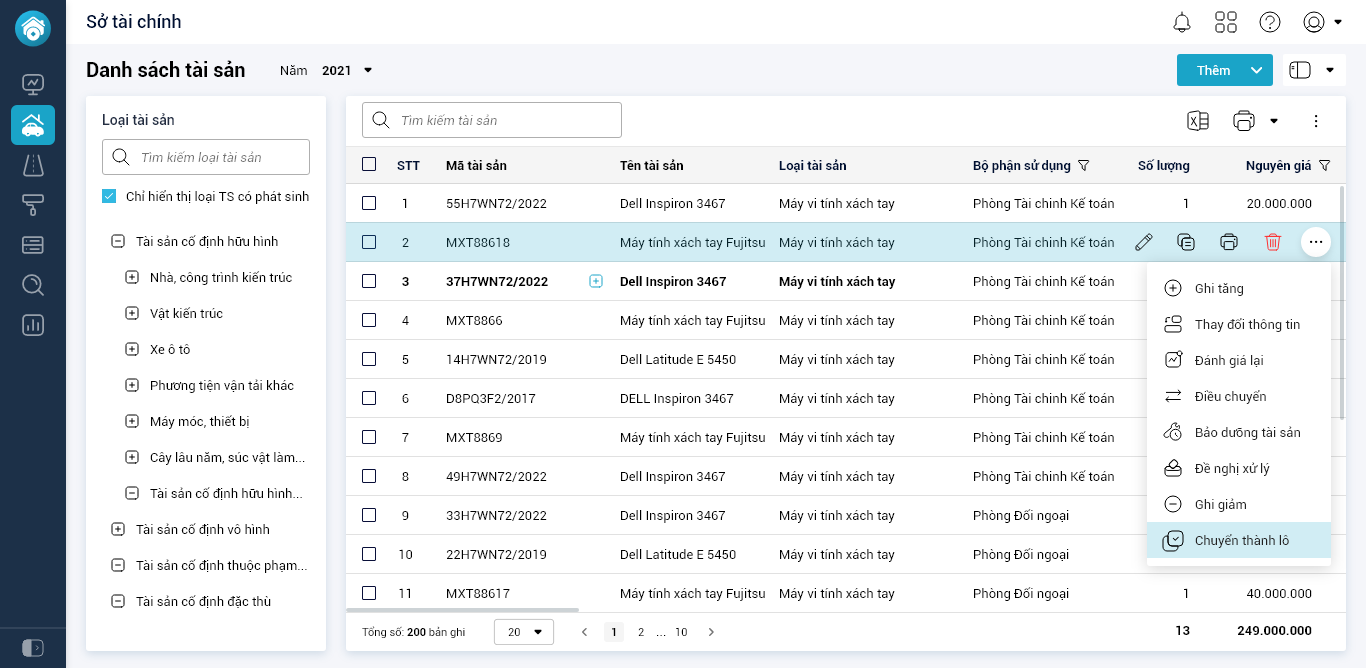Export list using the Excel icon
This screenshot has width=1366, height=668.
click(x=1197, y=121)
